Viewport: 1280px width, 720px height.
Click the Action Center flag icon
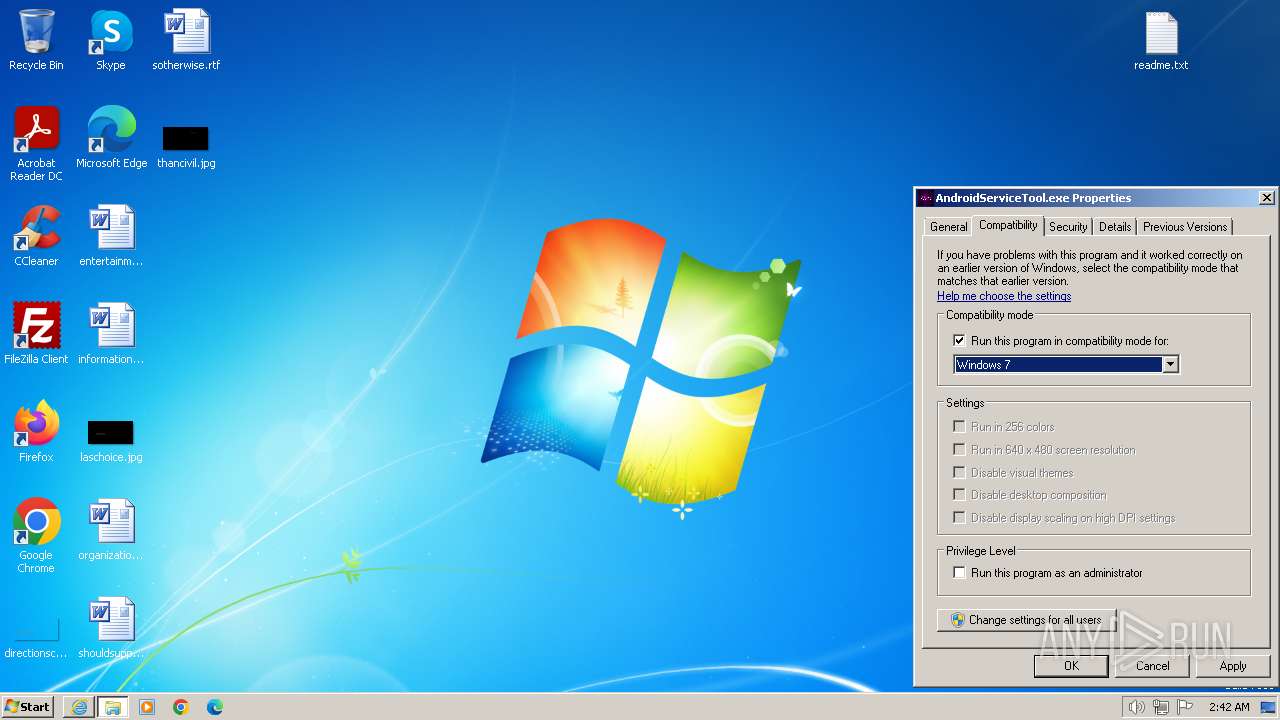(1185, 707)
